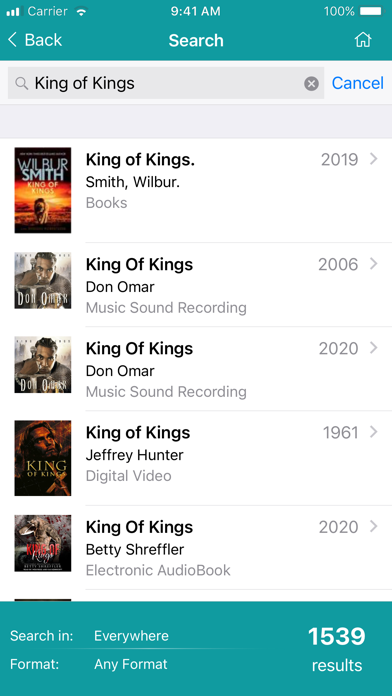The height and width of the screenshot is (696, 392).
Task: Open Don Omar 2006 album cover
Action: click(x=43, y=281)
